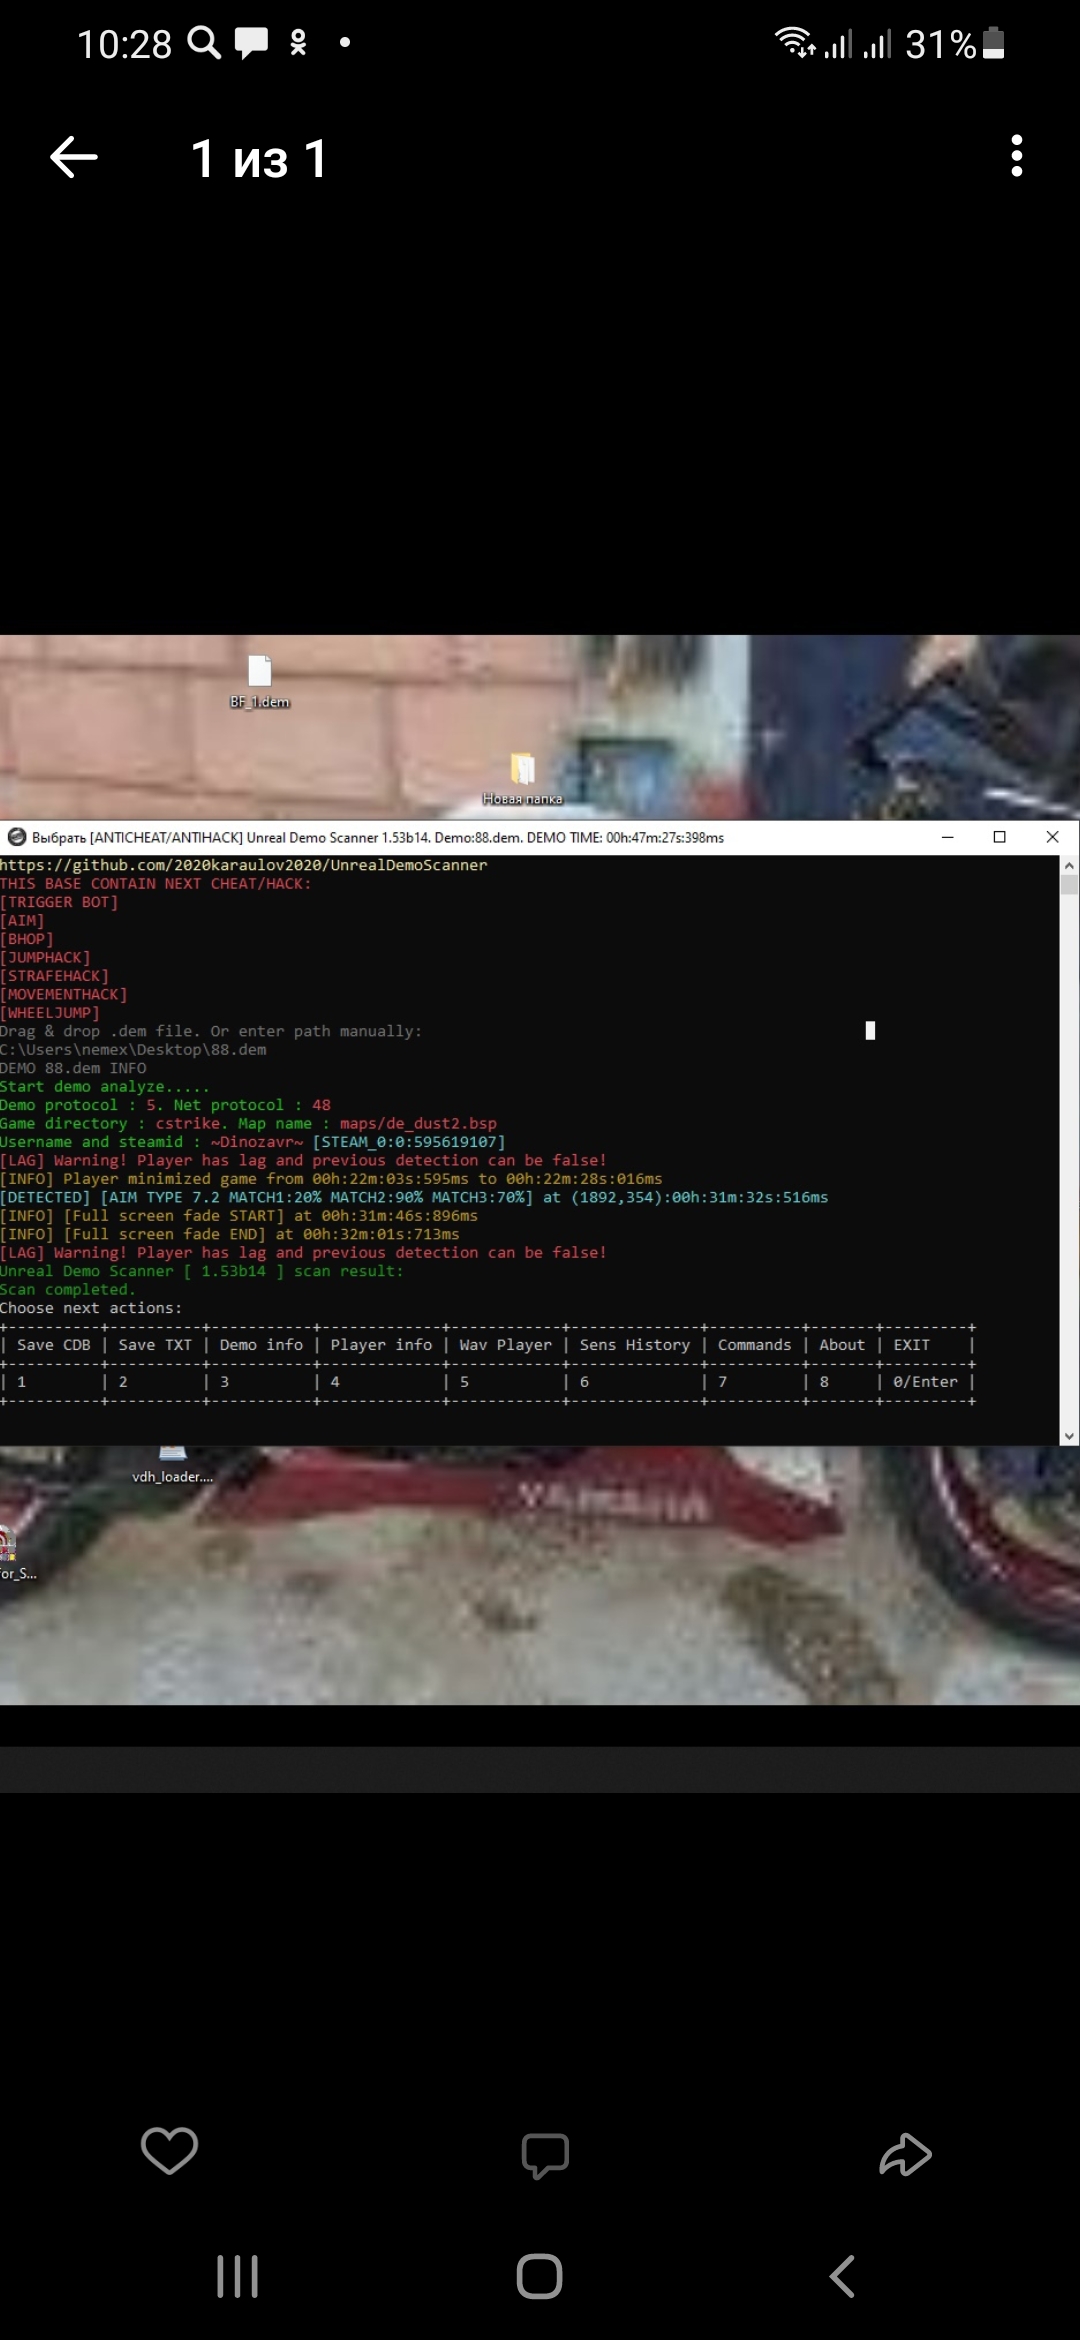This screenshot has height=2340, width=1080.
Task: Tap the Android home button
Action: [x=540, y=2277]
